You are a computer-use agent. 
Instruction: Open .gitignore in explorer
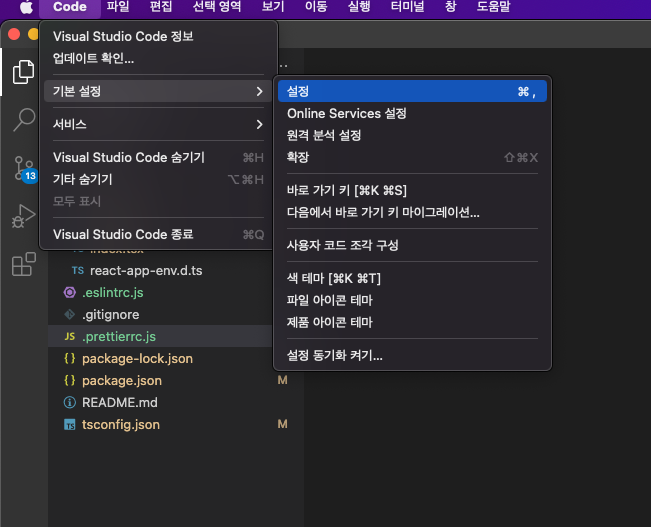point(110,315)
